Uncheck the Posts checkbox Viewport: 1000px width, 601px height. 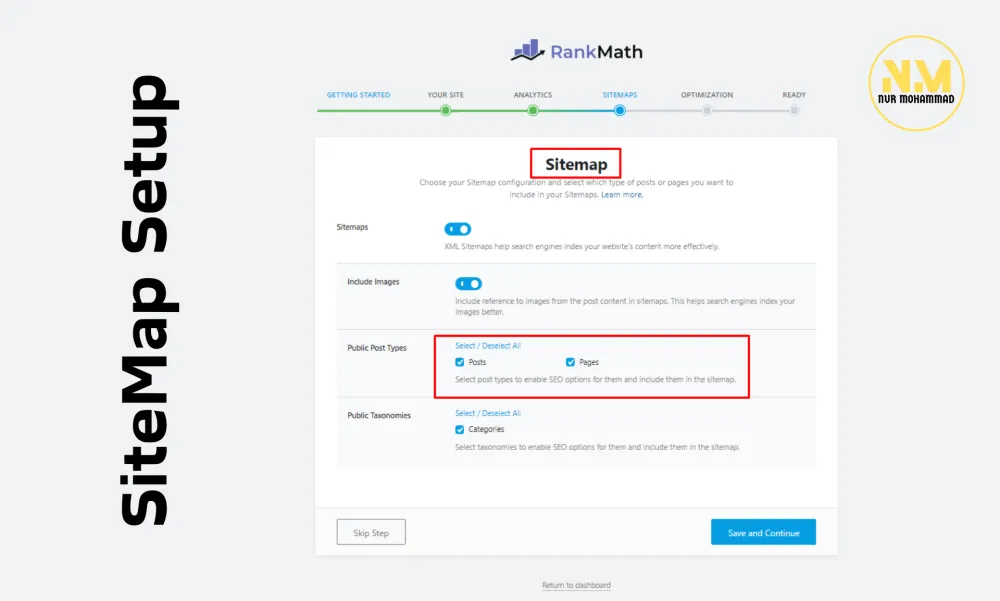(459, 362)
